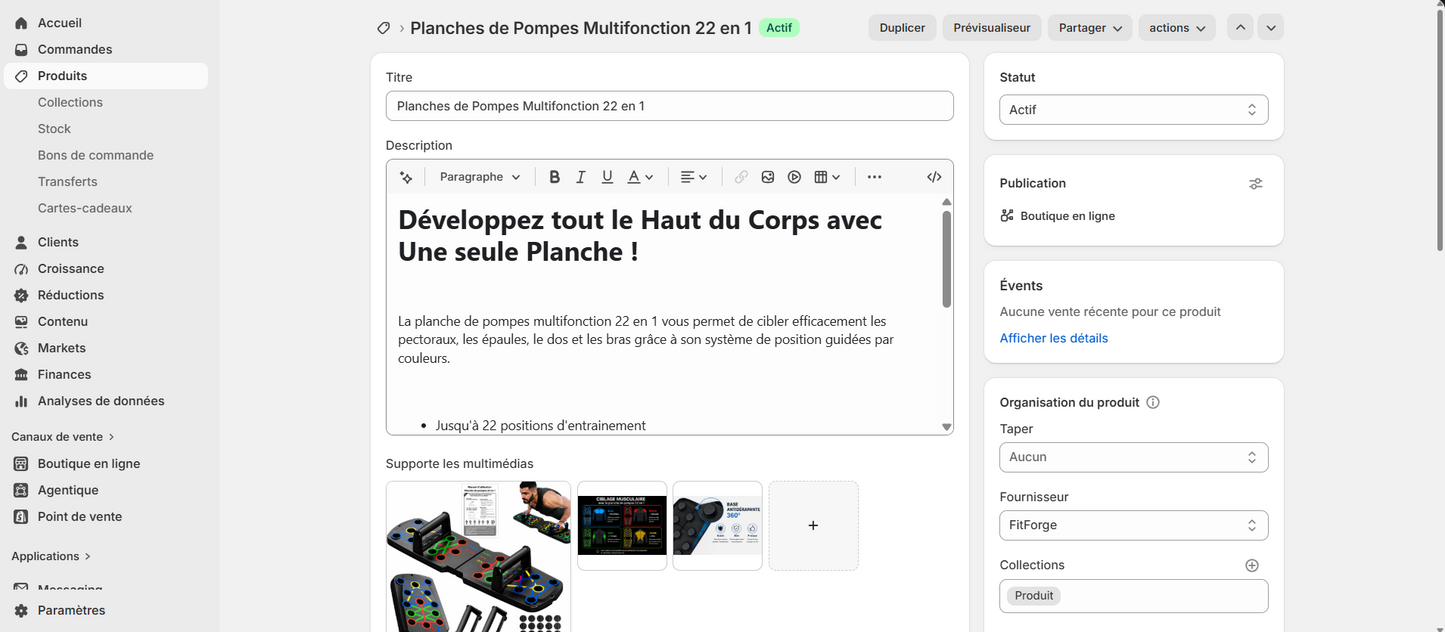Click the Point de vente bag icon
This screenshot has height=632, width=1445.
(x=21, y=517)
